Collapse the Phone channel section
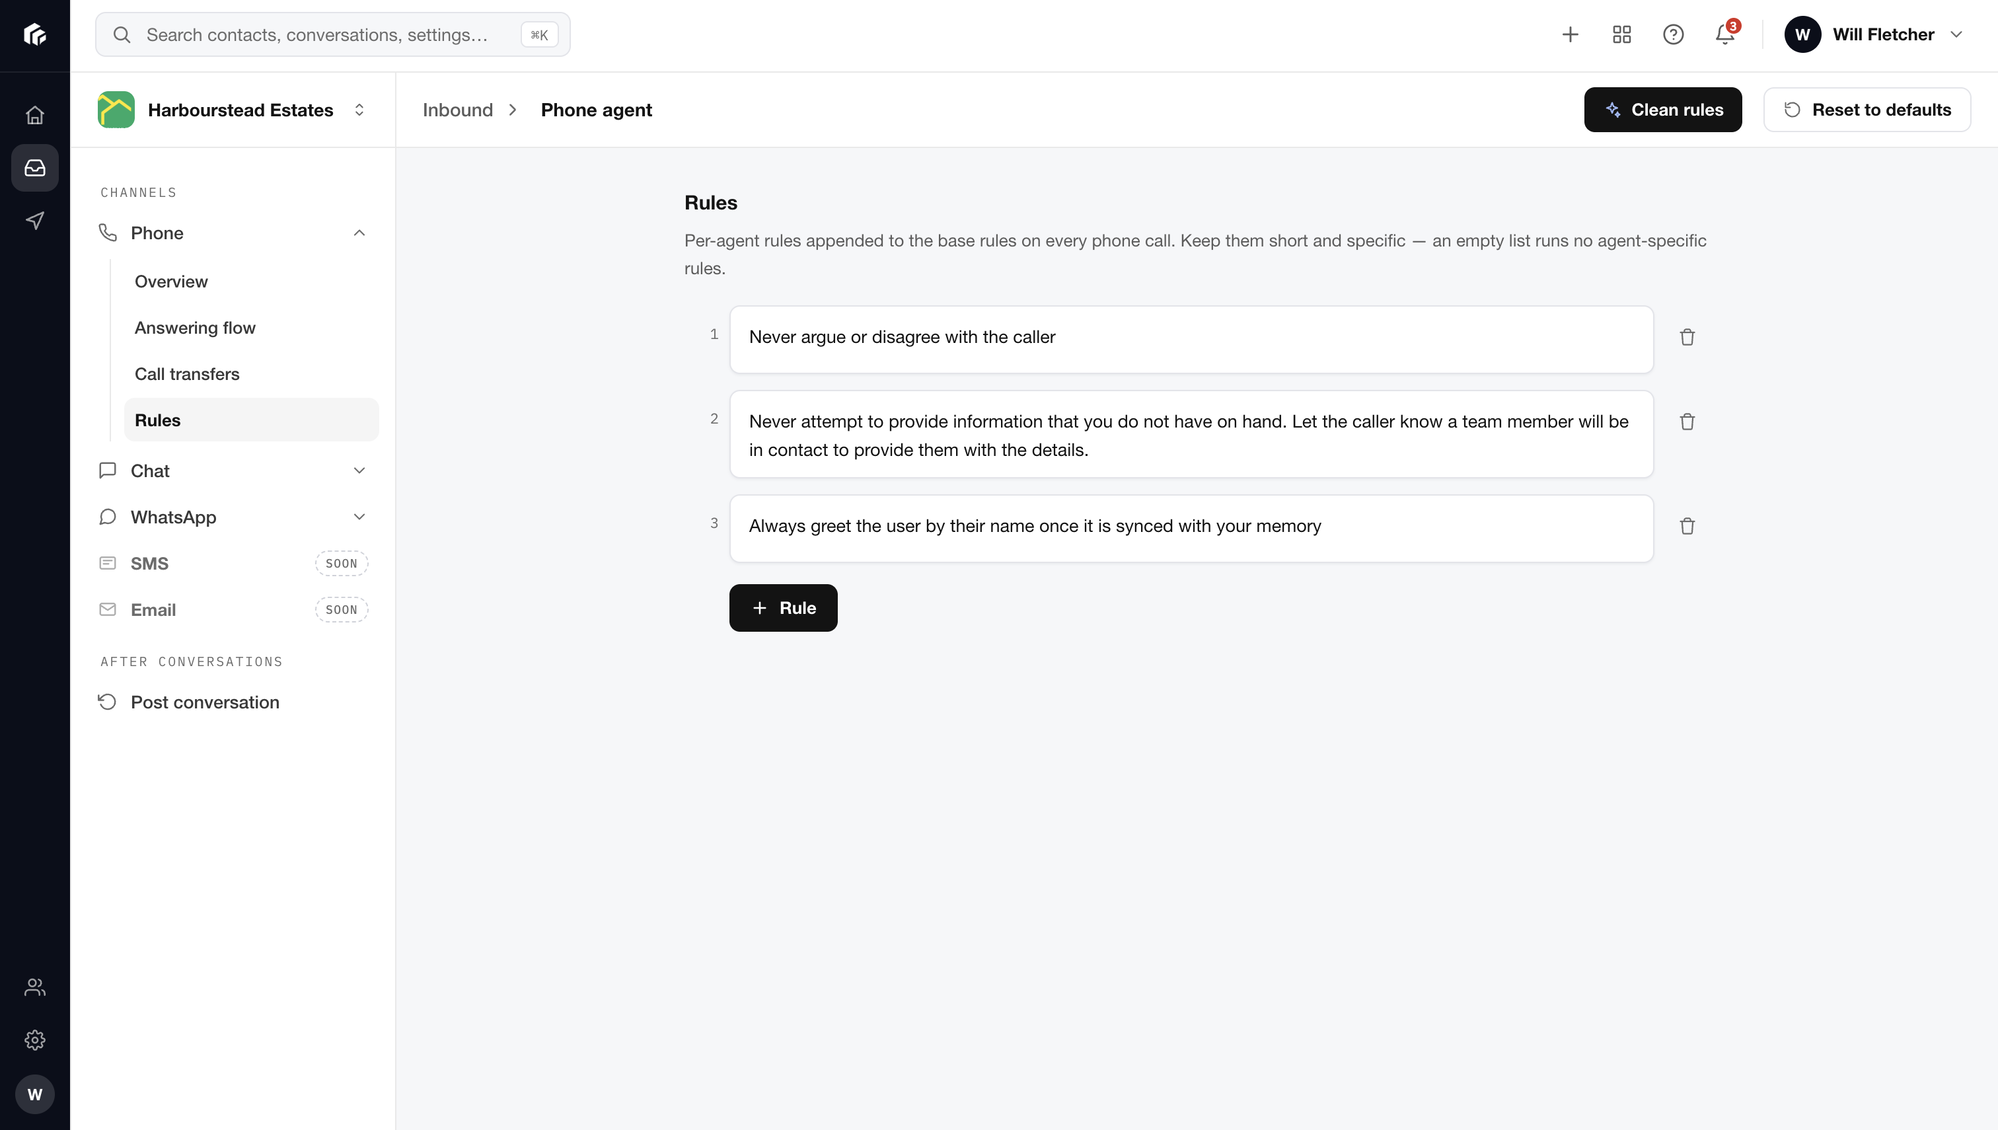The image size is (1998, 1130). 359,233
